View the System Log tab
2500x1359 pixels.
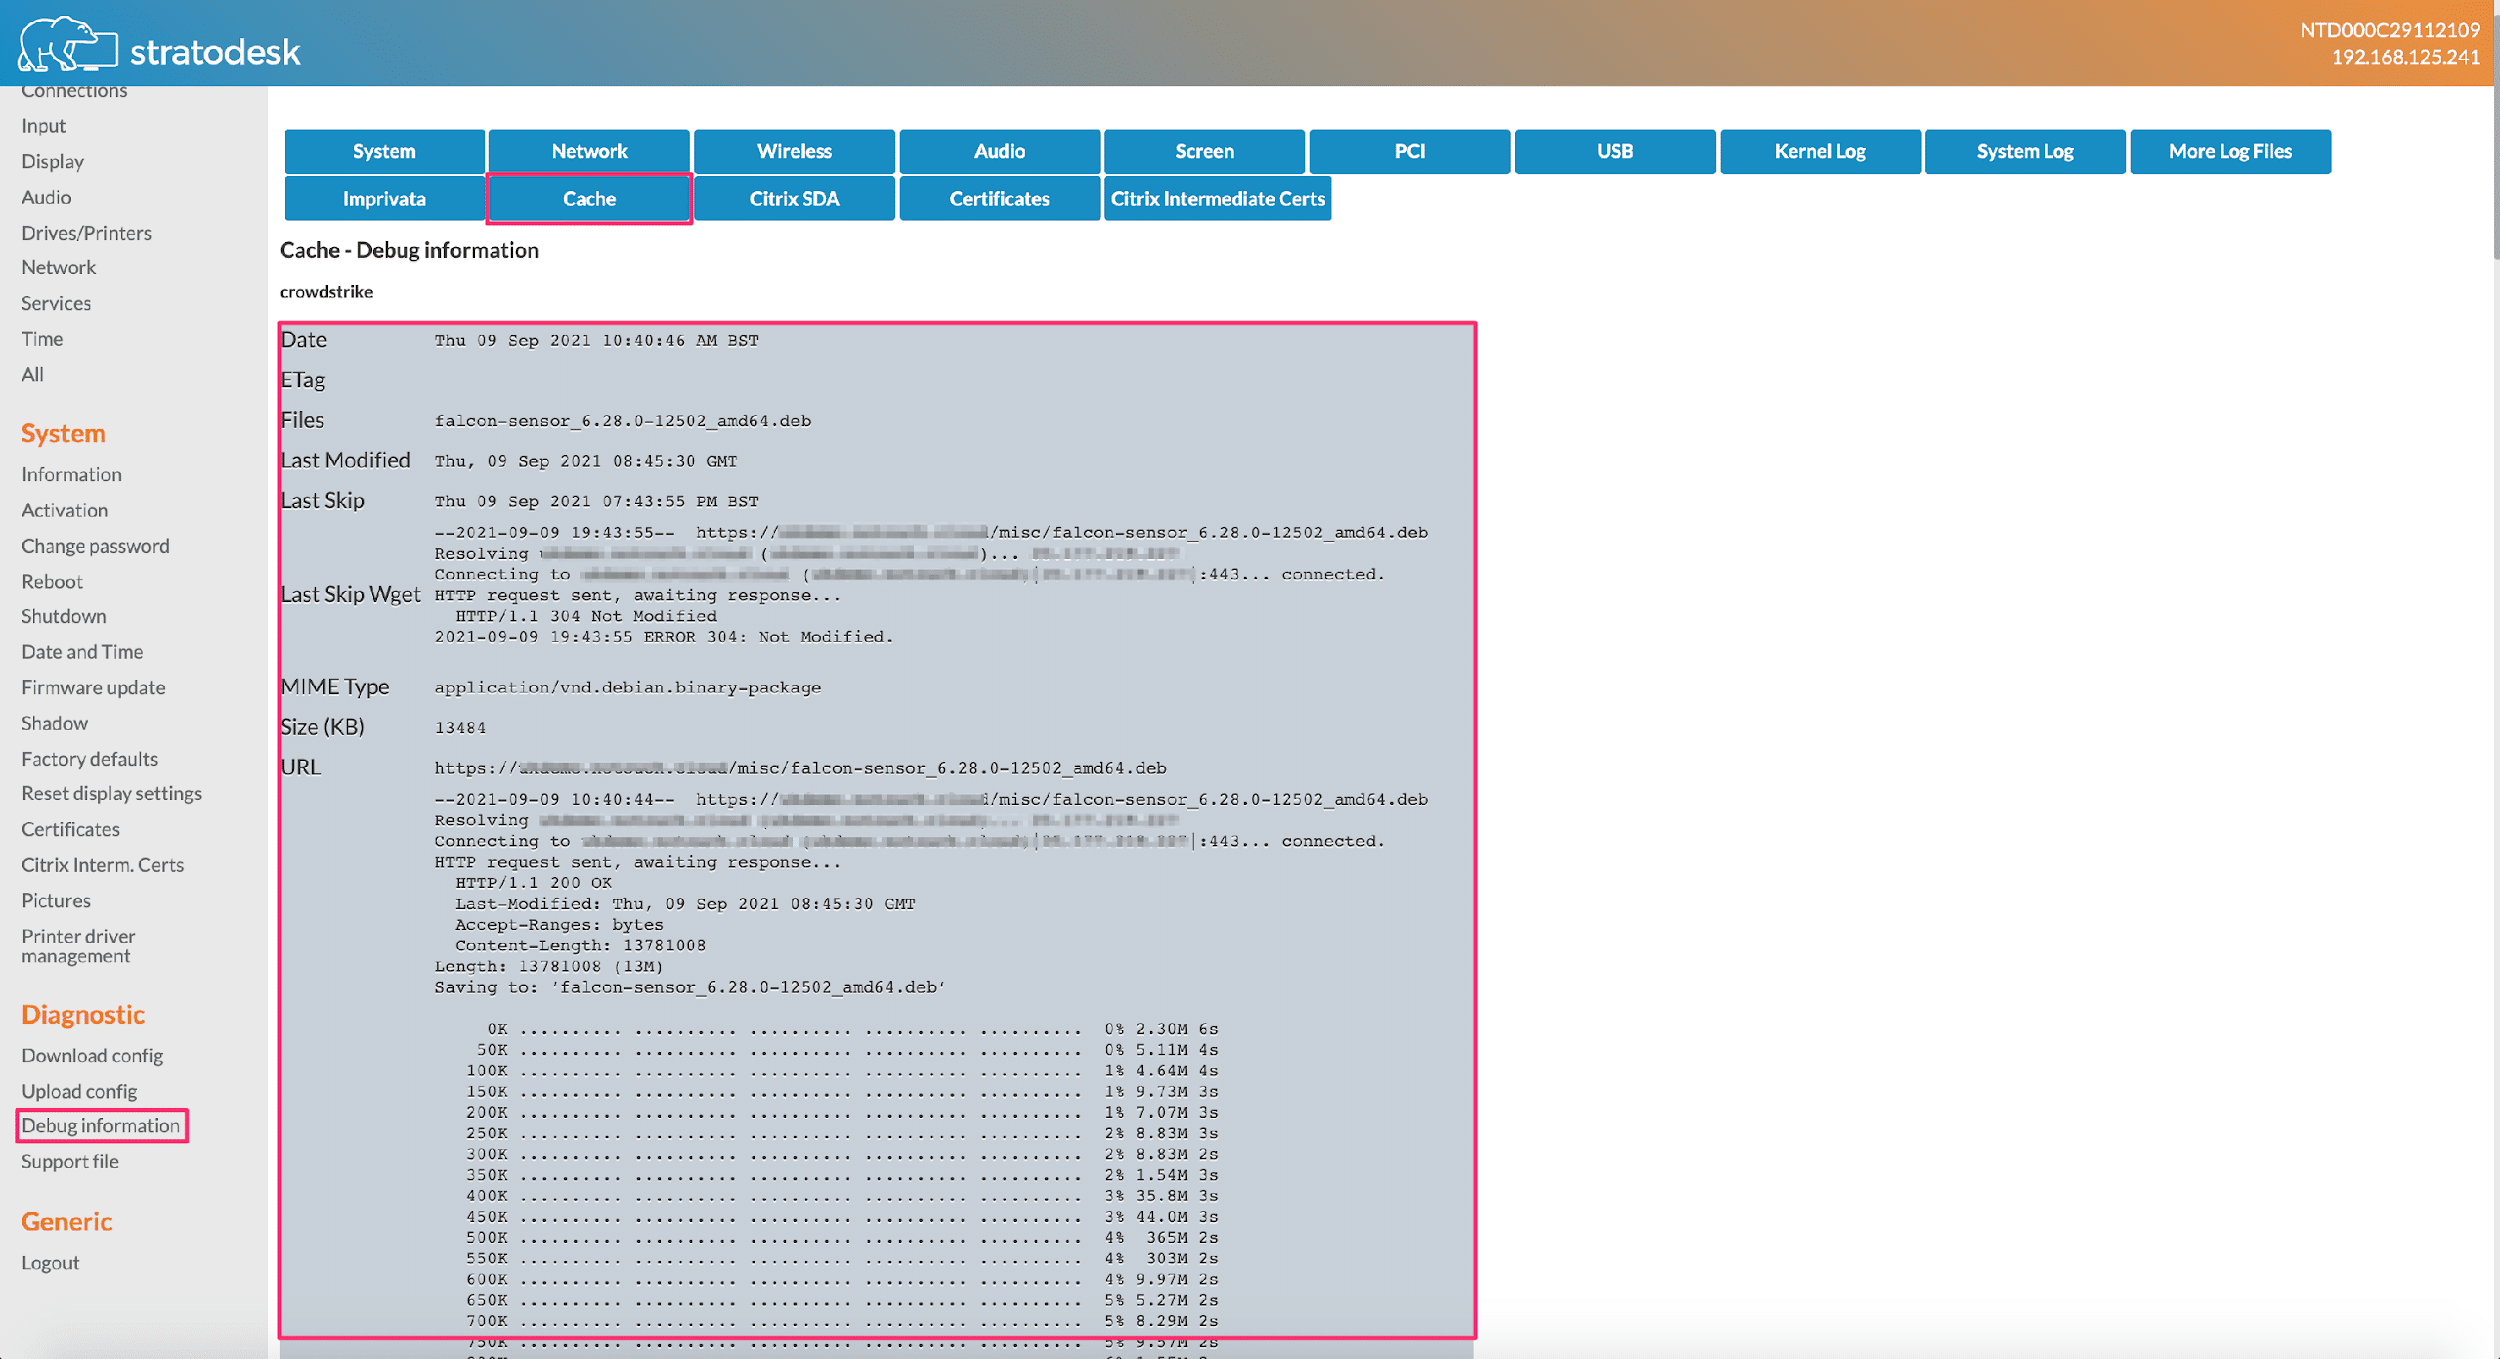point(2025,151)
